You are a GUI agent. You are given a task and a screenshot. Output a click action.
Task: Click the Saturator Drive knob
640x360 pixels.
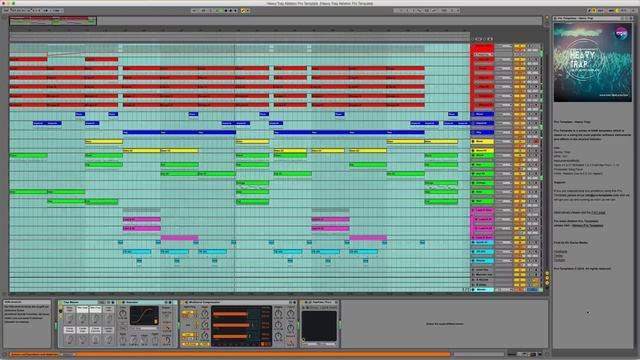coord(123,314)
